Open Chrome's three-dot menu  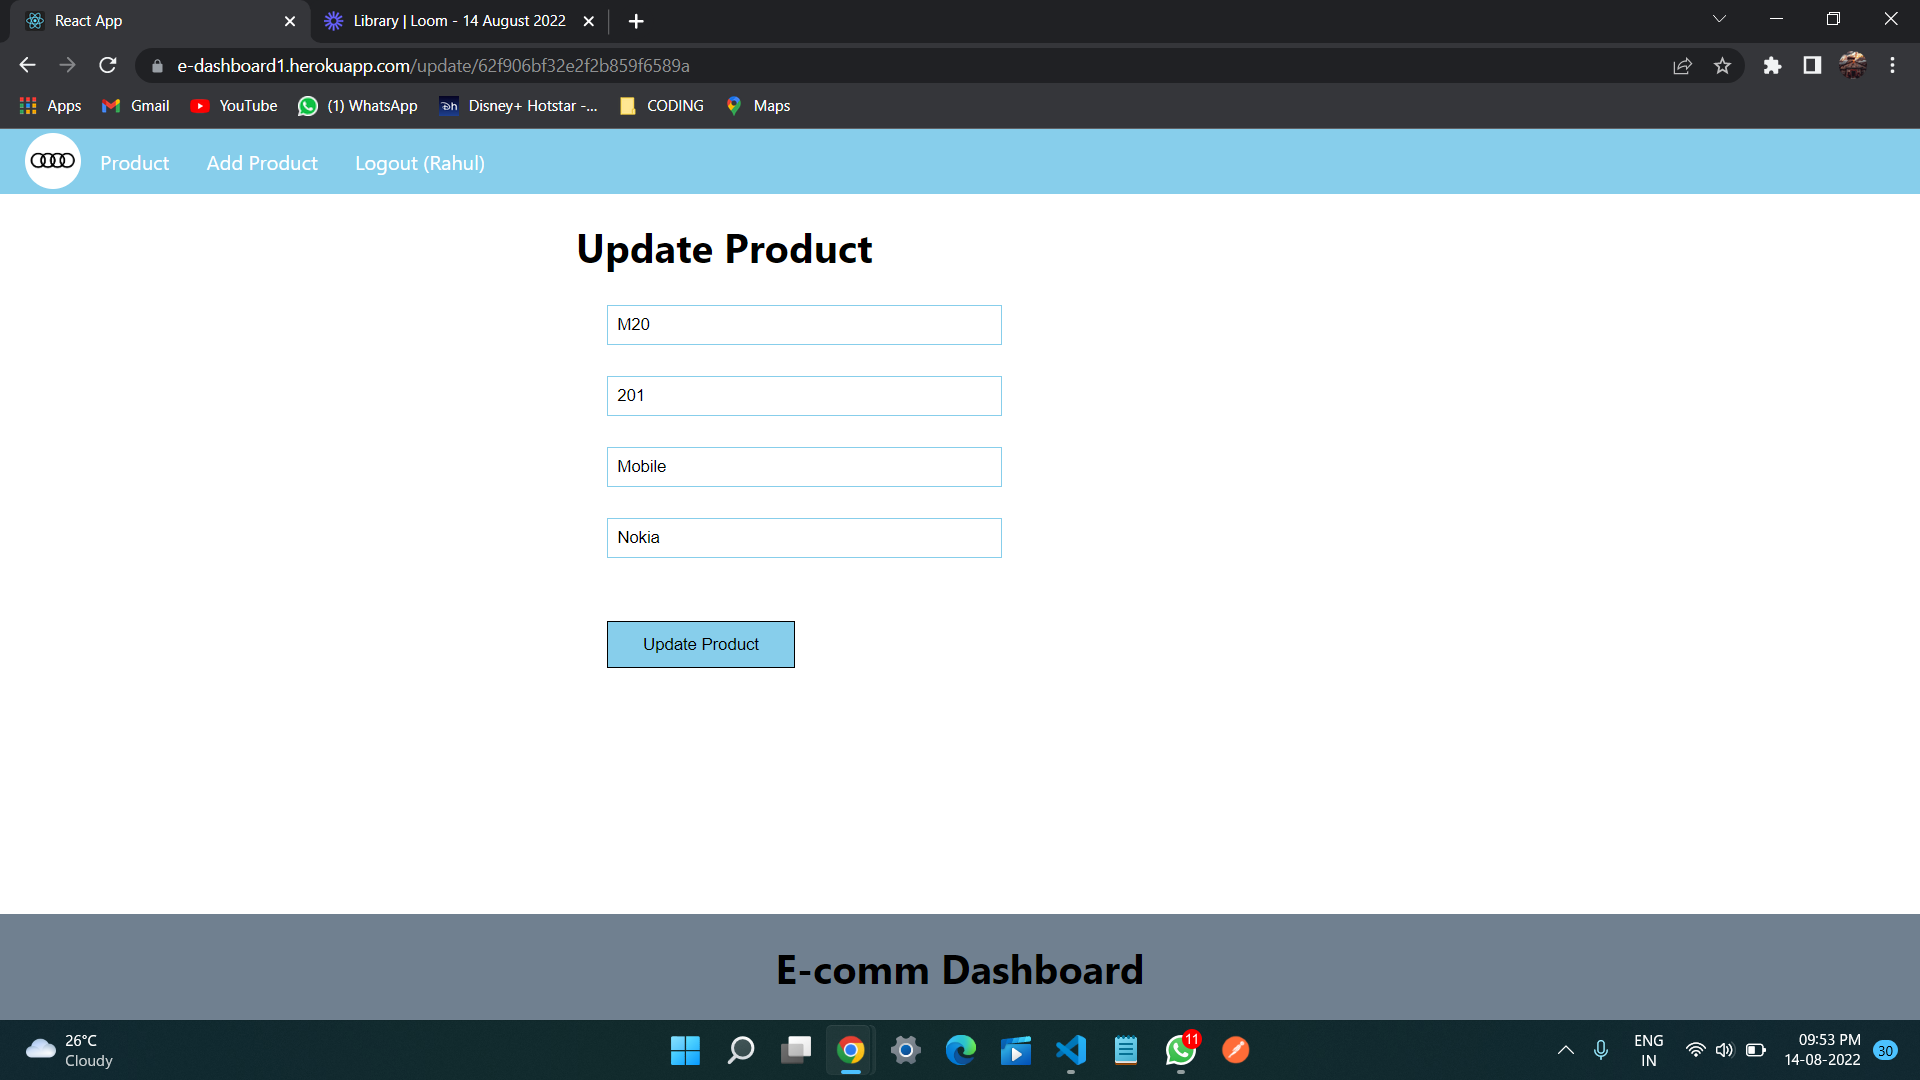(1892, 65)
